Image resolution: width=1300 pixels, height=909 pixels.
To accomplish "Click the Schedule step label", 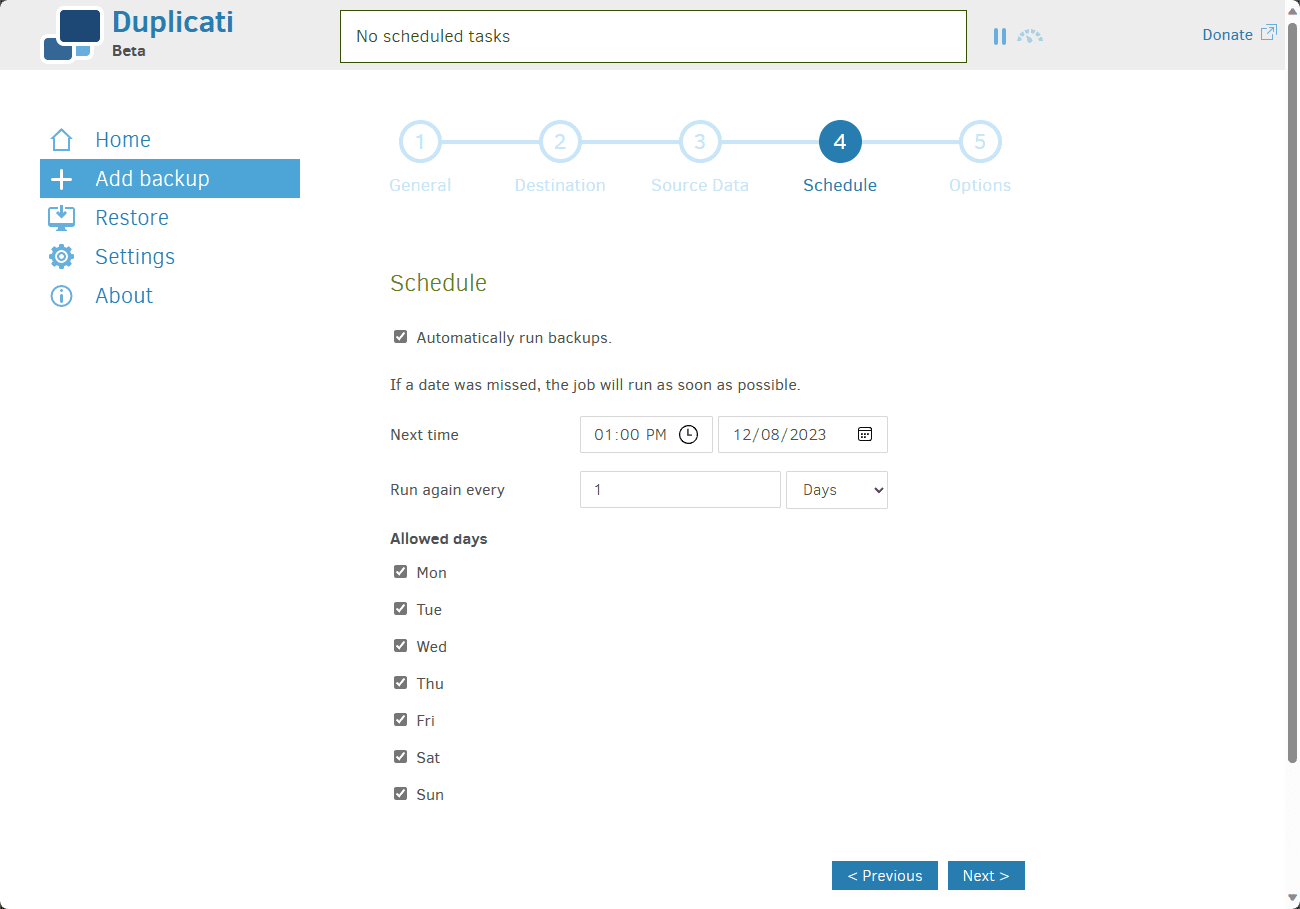I will pyautogui.click(x=840, y=185).
